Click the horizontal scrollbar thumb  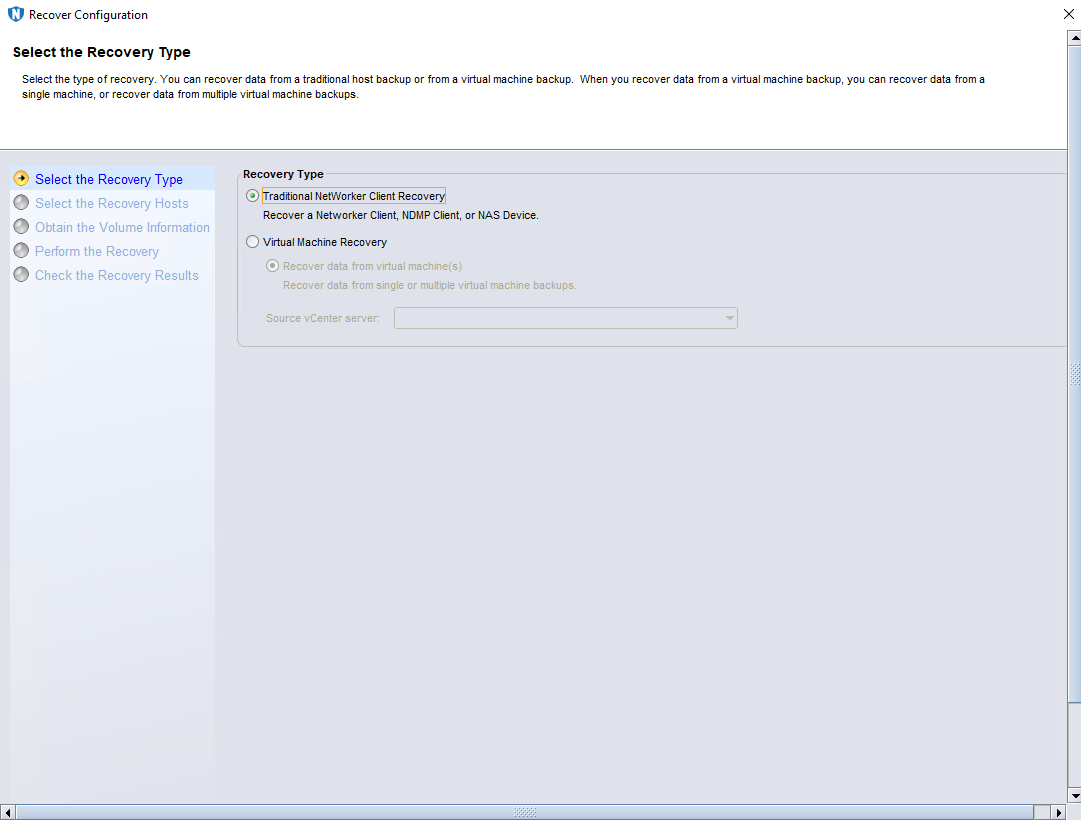525,812
